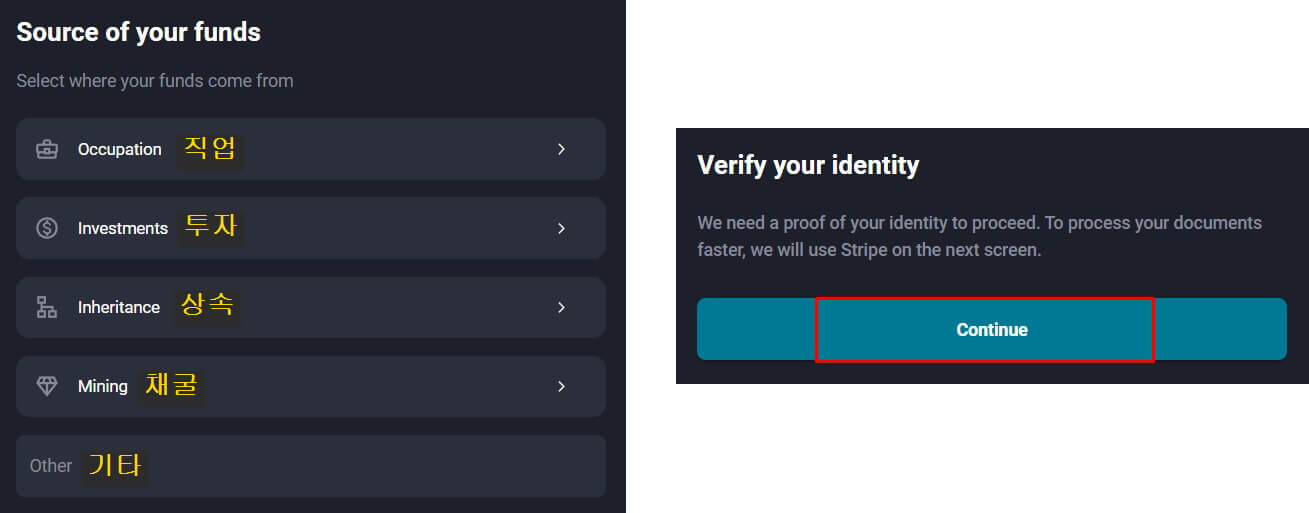Image resolution: width=1309 pixels, height=513 pixels.
Task: Select Mining as source of funds
Action: (x=311, y=386)
